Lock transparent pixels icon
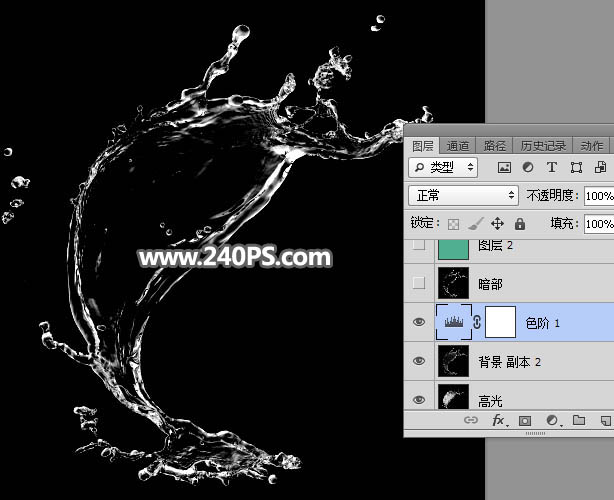The width and height of the screenshot is (614, 500). coord(453,224)
